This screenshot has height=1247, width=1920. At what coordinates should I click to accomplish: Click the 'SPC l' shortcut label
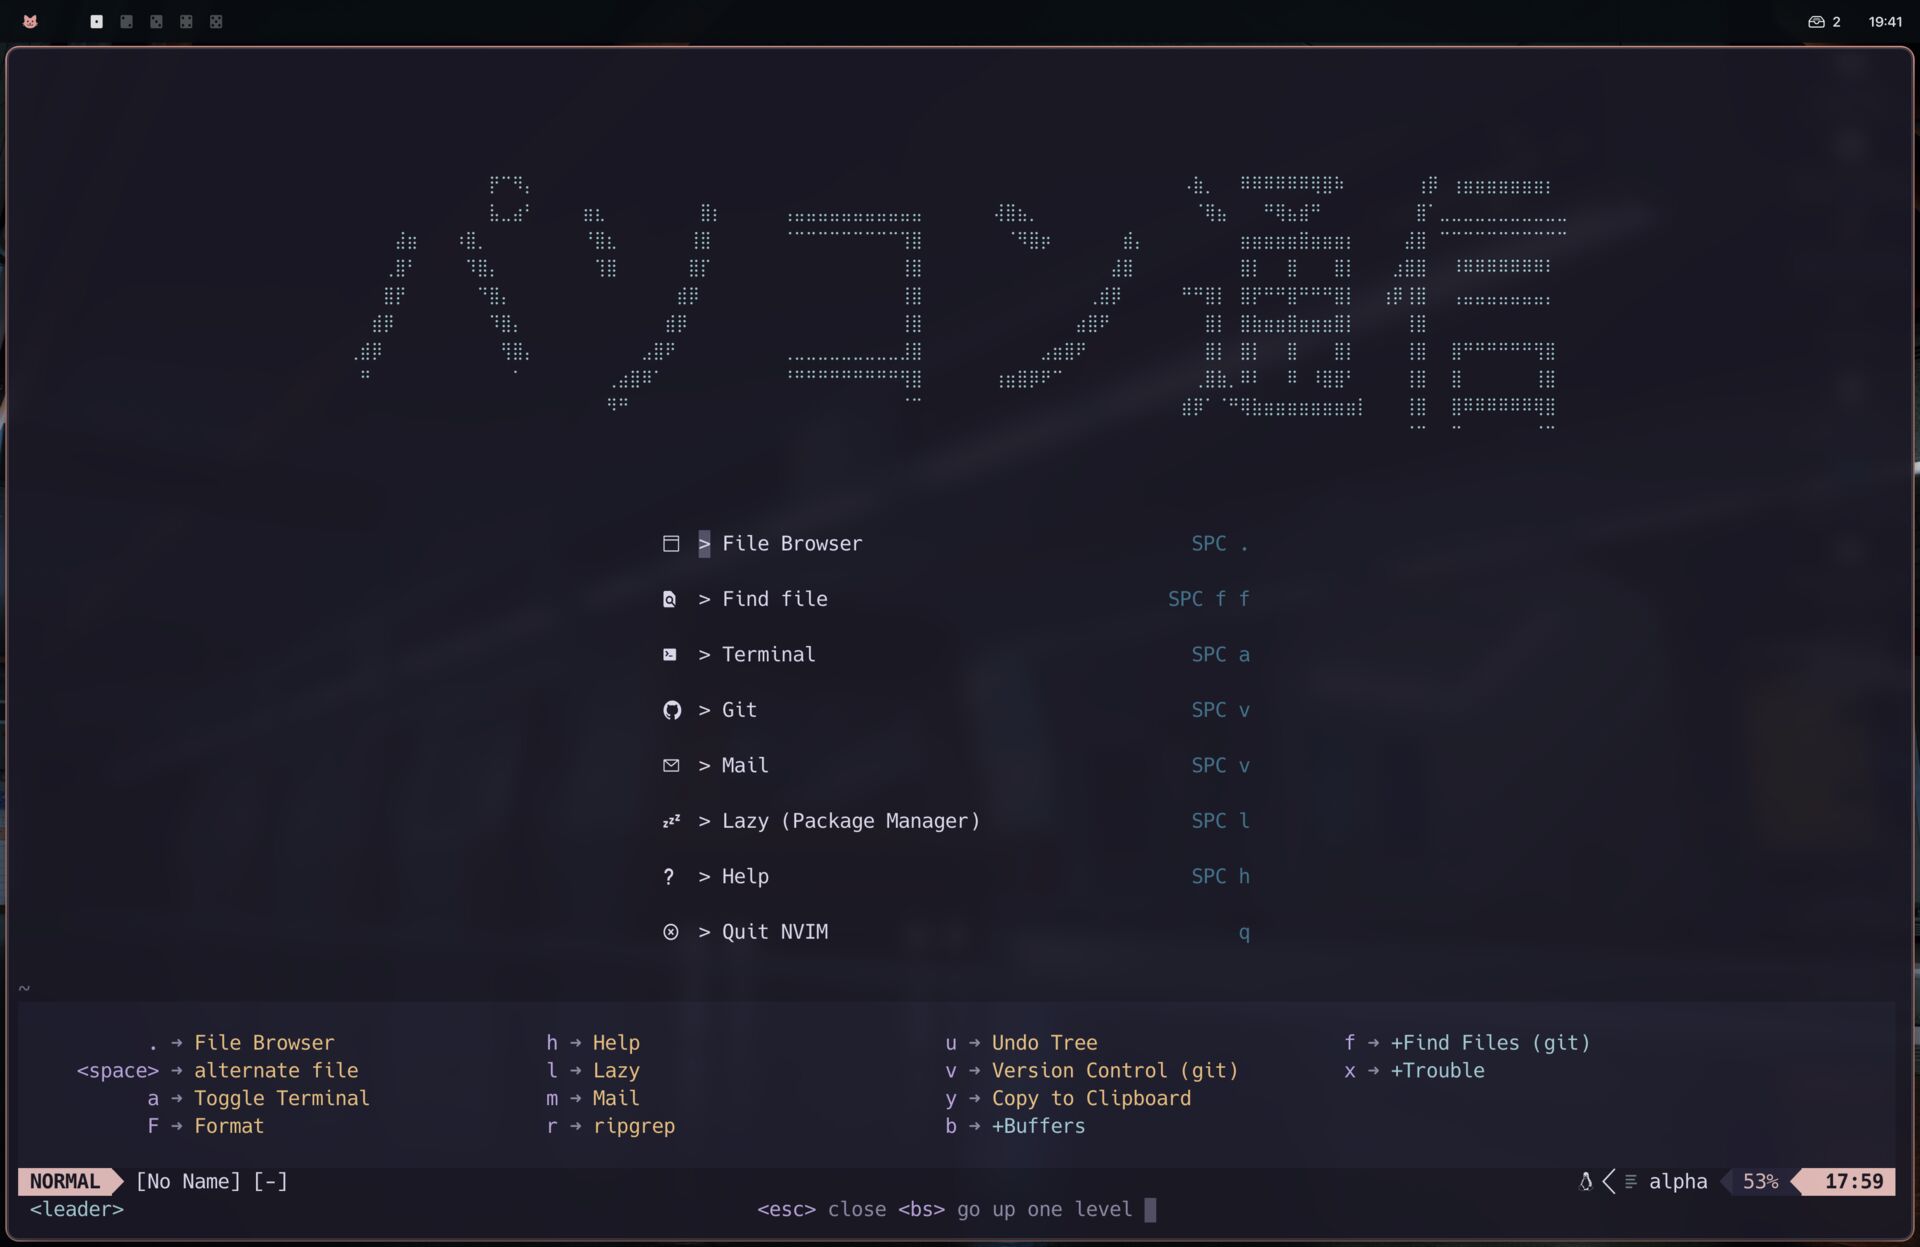point(1221,821)
